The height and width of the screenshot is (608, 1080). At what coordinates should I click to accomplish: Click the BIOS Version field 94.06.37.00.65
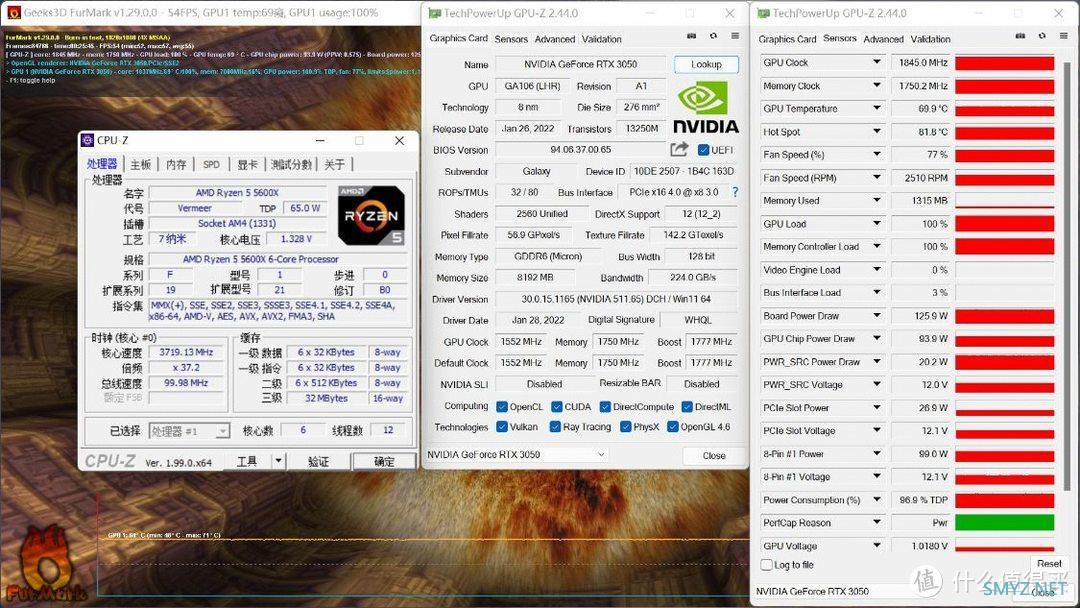pos(580,149)
